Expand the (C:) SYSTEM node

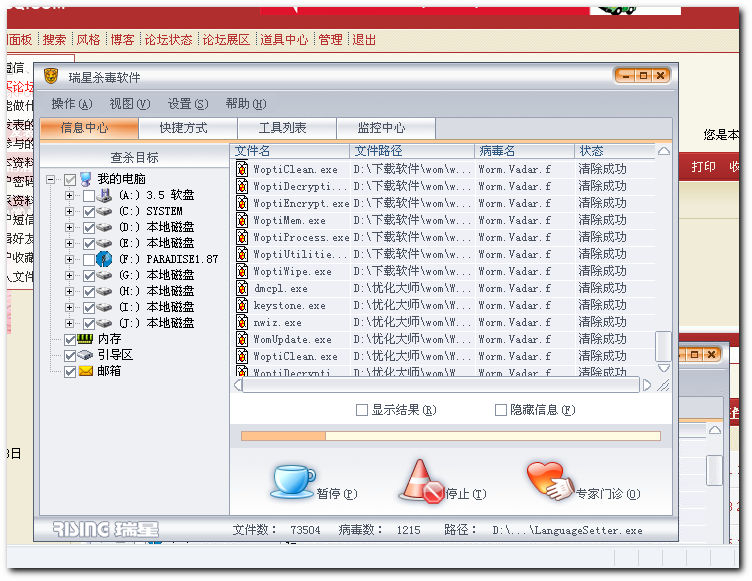pos(70,211)
